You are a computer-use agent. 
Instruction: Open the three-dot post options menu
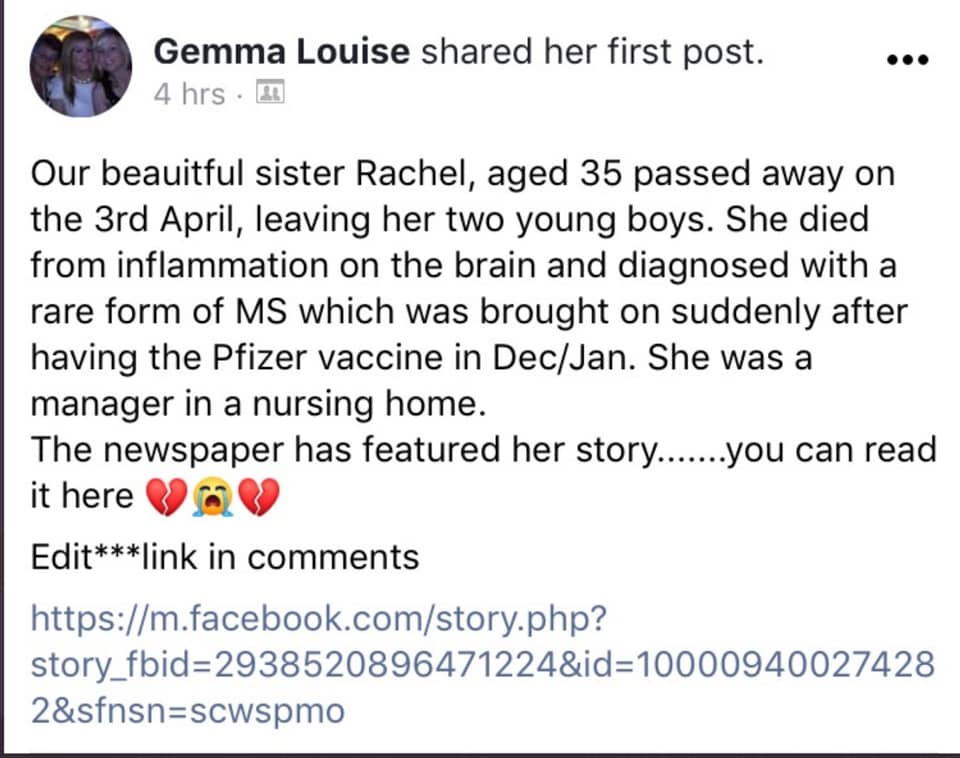[x=908, y=59]
